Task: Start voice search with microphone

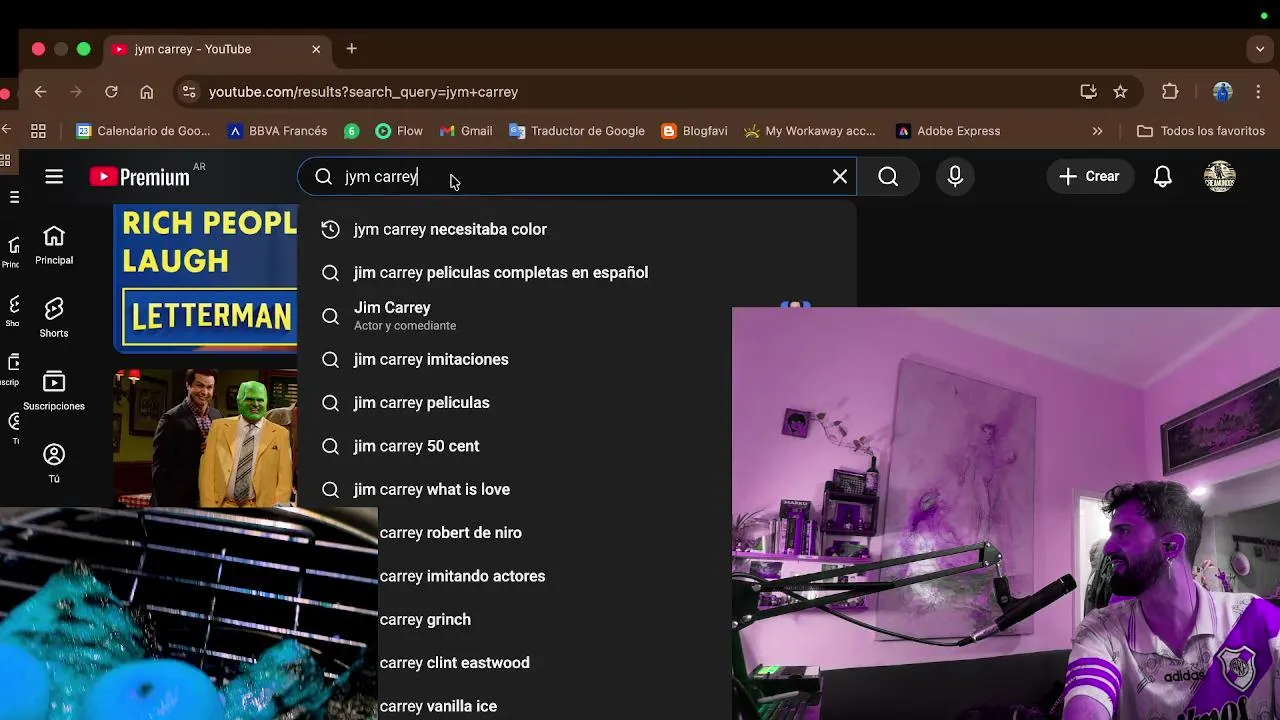Action: (x=955, y=177)
